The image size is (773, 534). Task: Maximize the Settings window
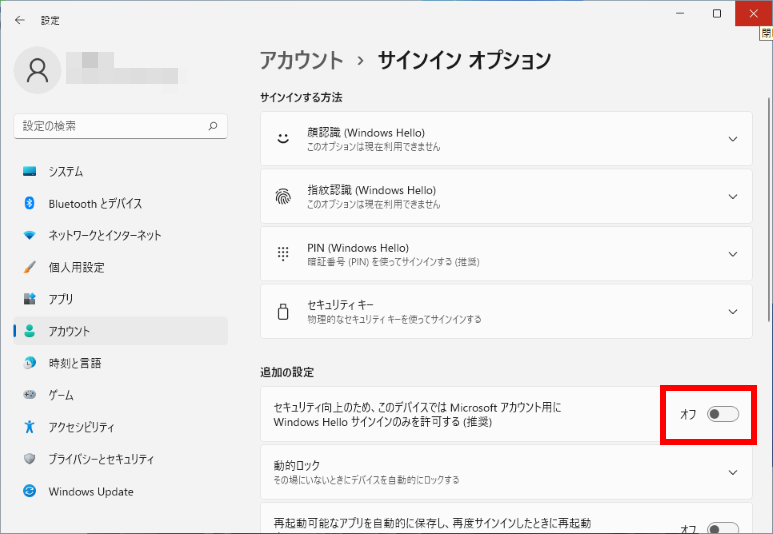click(x=717, y=13)
